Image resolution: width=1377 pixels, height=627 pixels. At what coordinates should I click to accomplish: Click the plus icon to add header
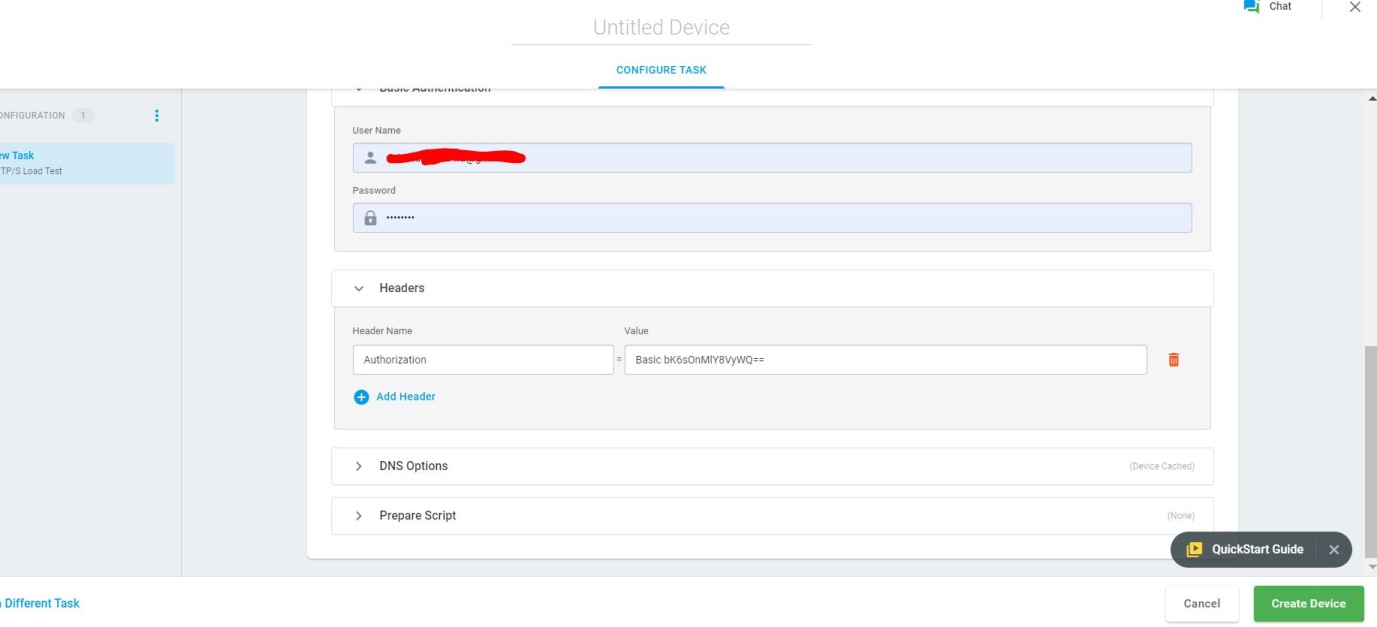tap(361, 397)
